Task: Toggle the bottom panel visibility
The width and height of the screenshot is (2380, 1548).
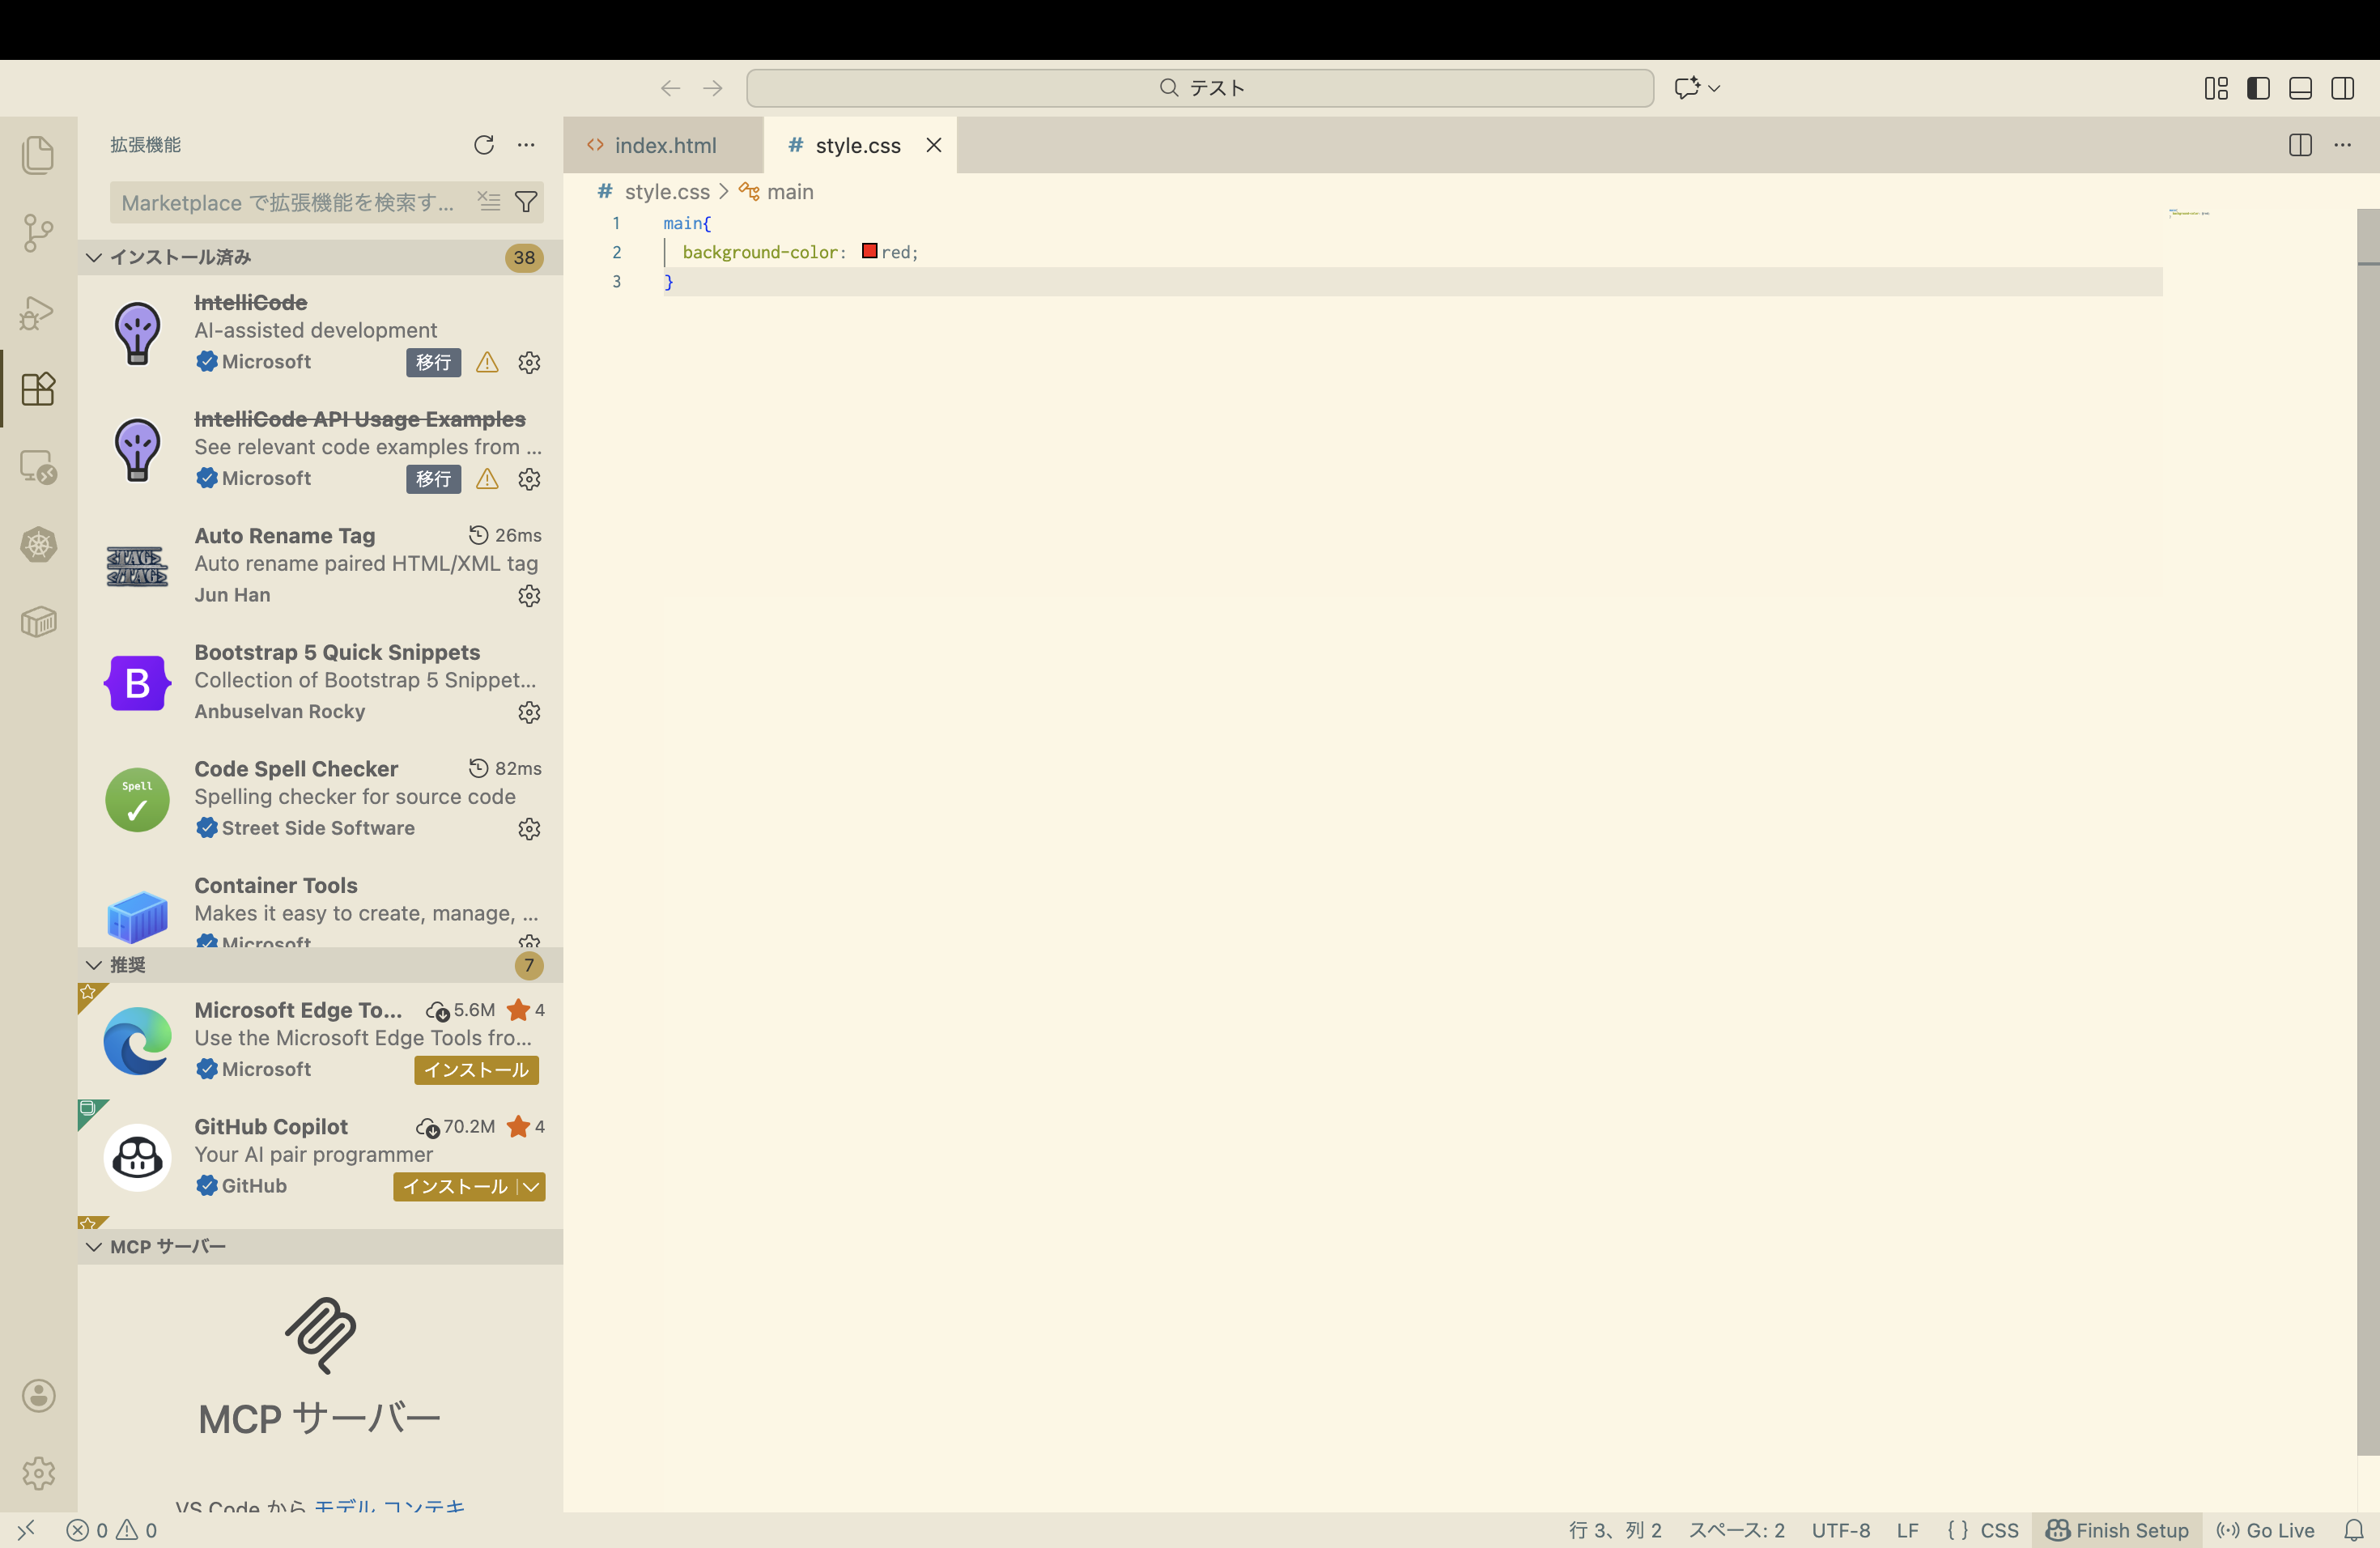Action: click(x=2300, y=88)
